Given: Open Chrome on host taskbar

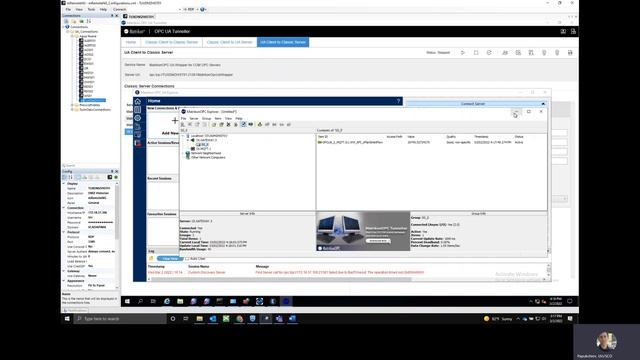Looking at the screenshot, I should pos(239,319).
